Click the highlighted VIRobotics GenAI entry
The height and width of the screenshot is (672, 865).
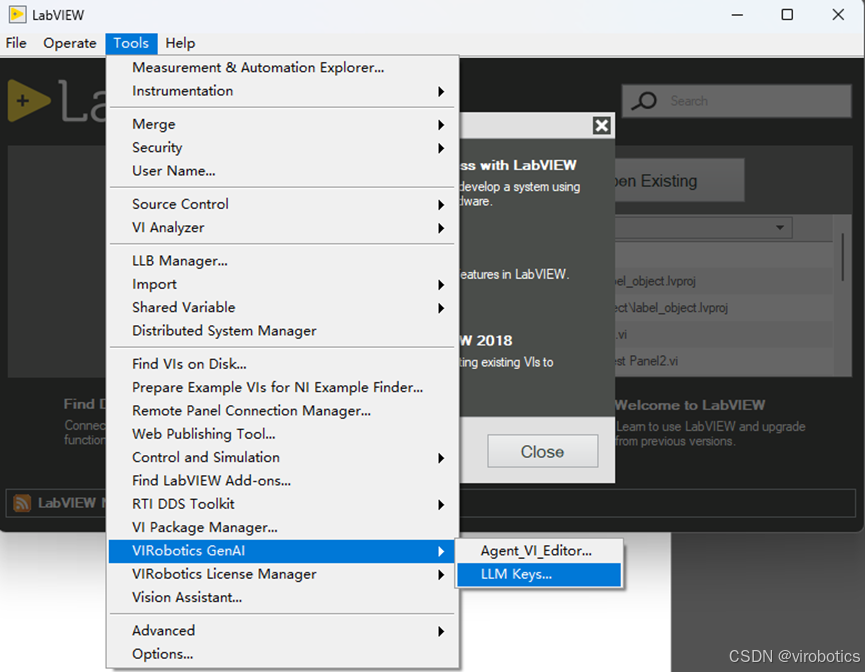tap(282, 551)
